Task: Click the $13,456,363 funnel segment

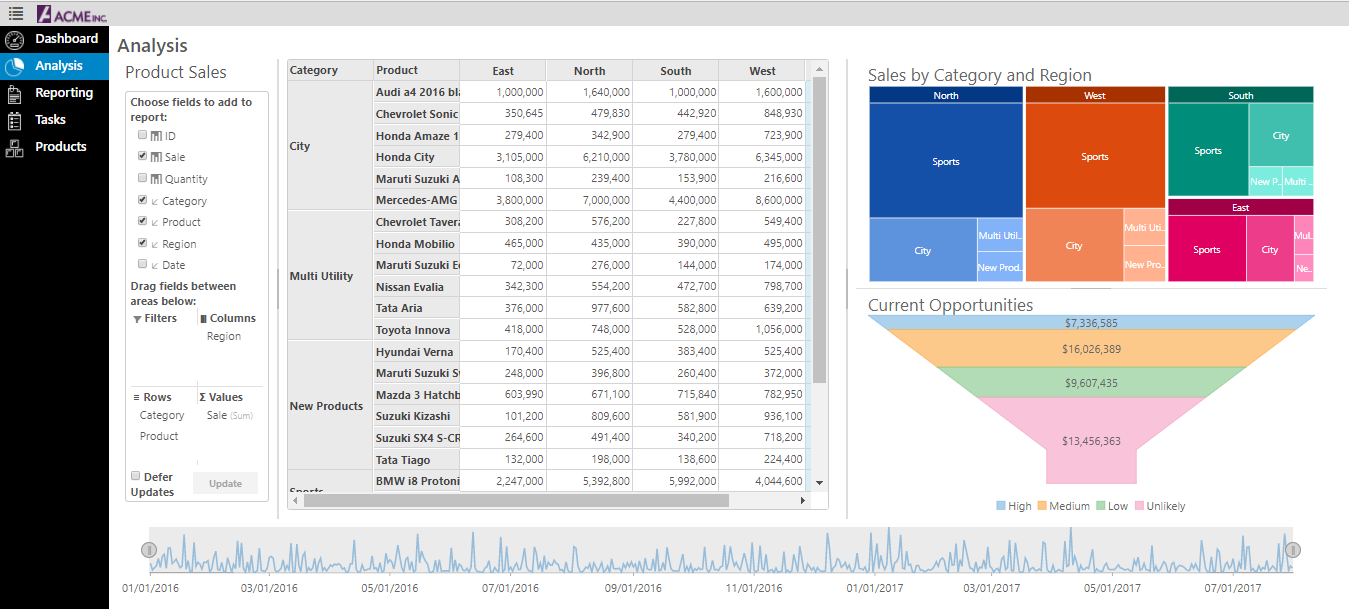Action: (1091, 441)
